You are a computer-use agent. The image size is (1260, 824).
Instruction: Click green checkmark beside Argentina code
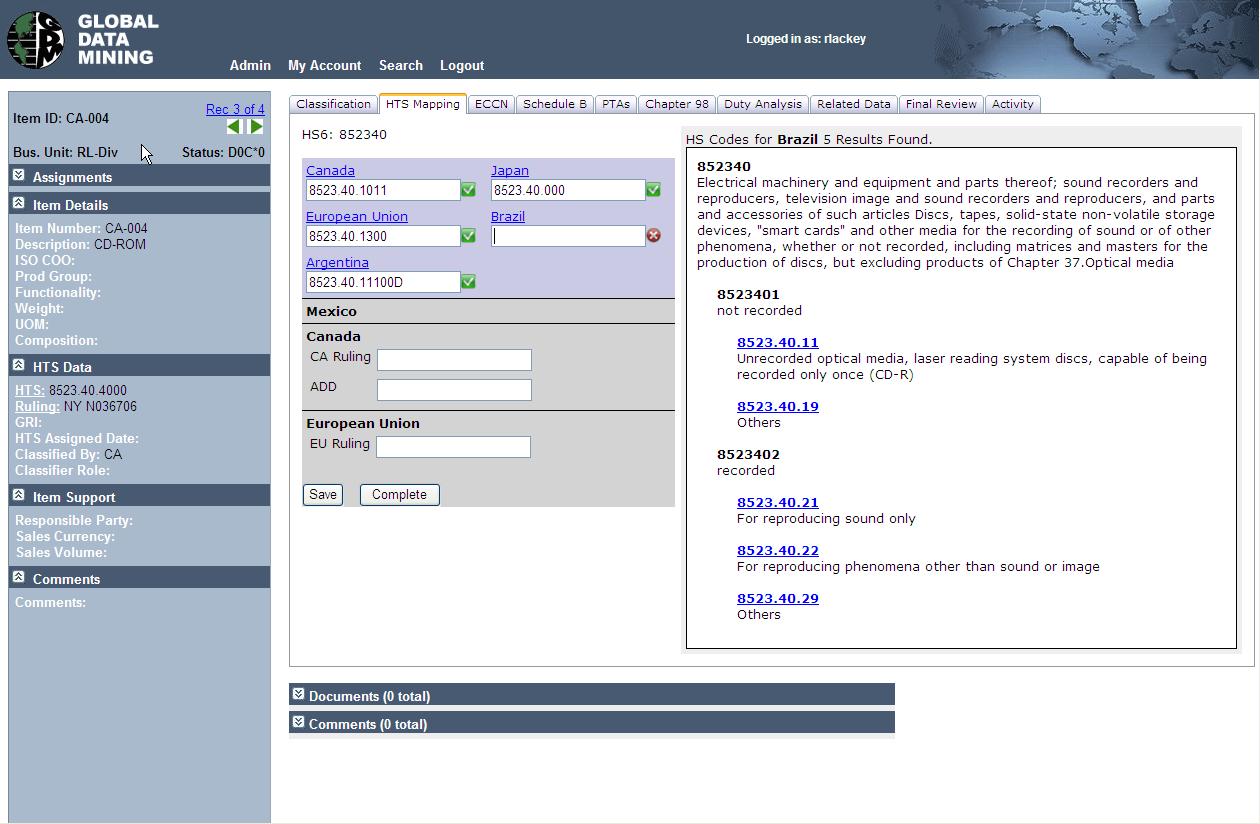(468, 282)
